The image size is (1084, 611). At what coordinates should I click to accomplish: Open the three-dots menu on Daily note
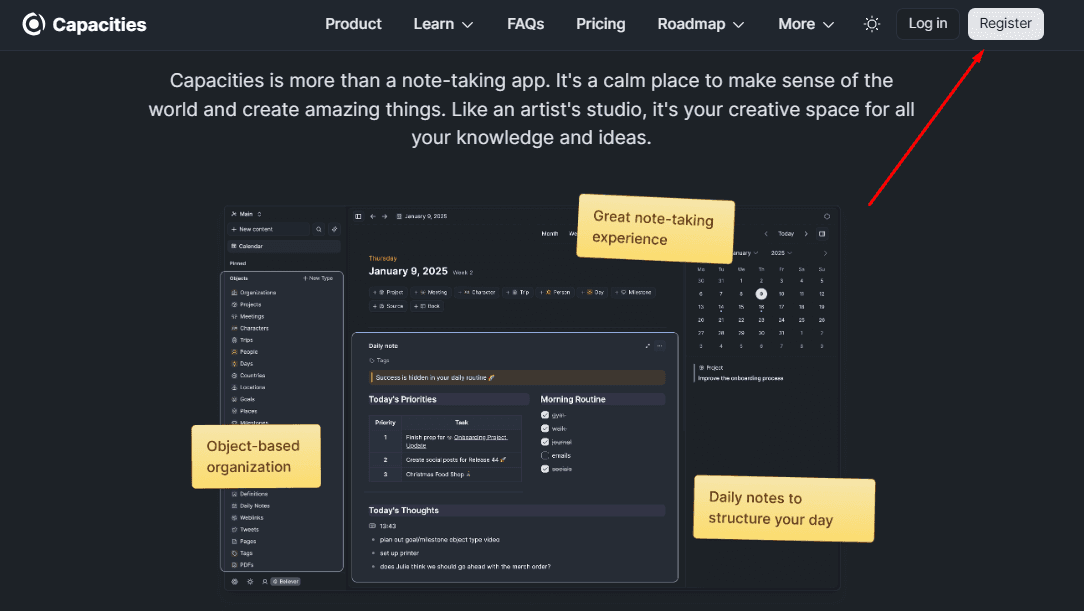click(660, 346)
